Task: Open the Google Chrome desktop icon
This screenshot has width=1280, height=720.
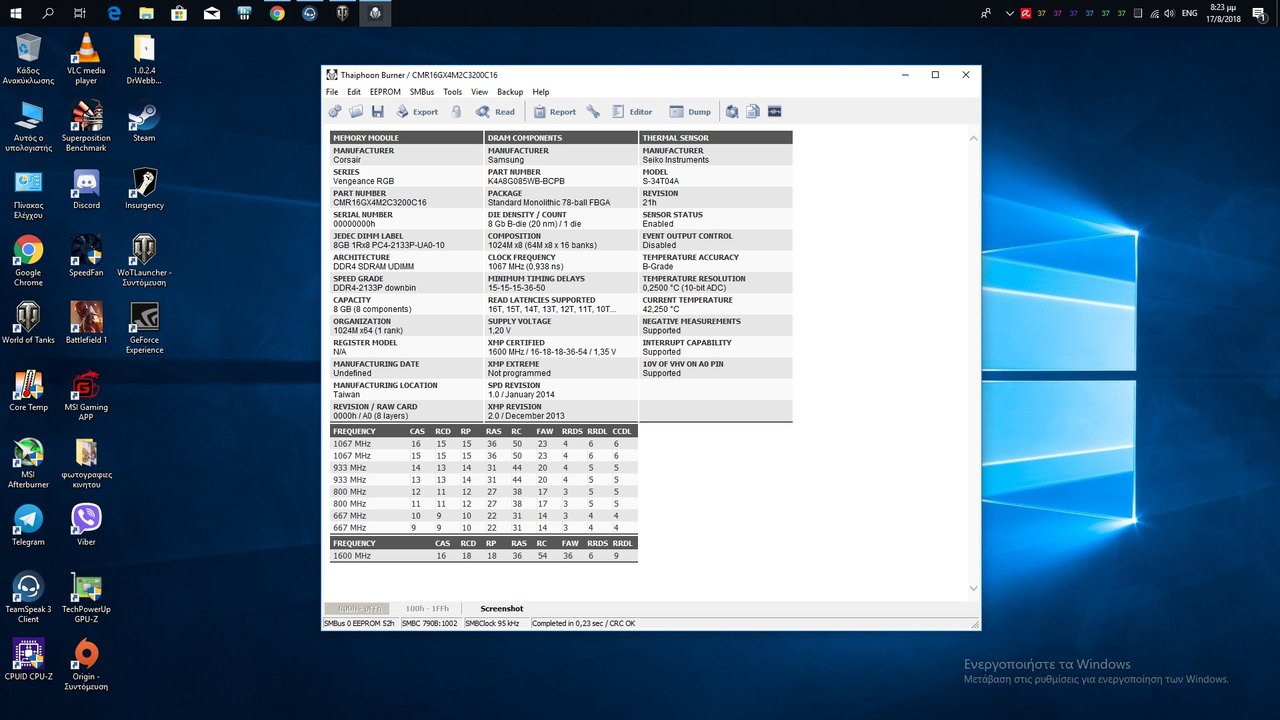Action: tap(28, 262)
